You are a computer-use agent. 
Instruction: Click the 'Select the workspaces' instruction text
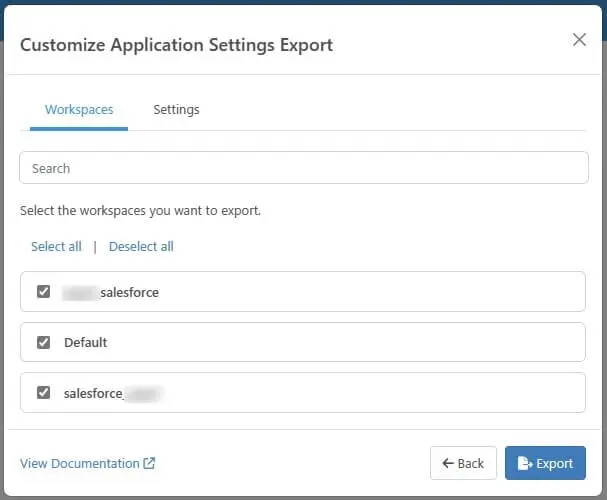(140, 212)
